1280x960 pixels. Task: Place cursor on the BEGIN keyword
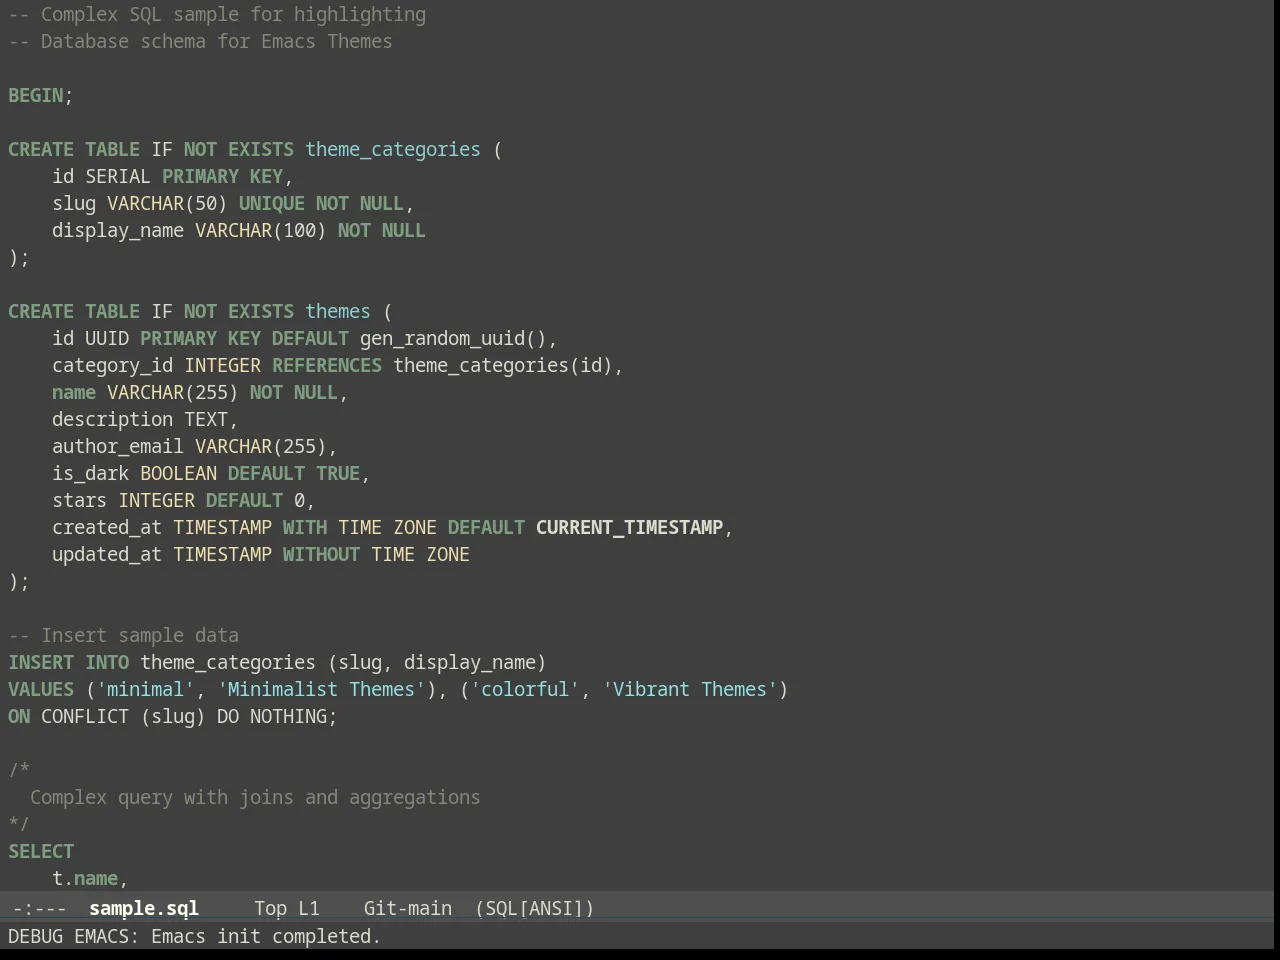pos(35,95)
